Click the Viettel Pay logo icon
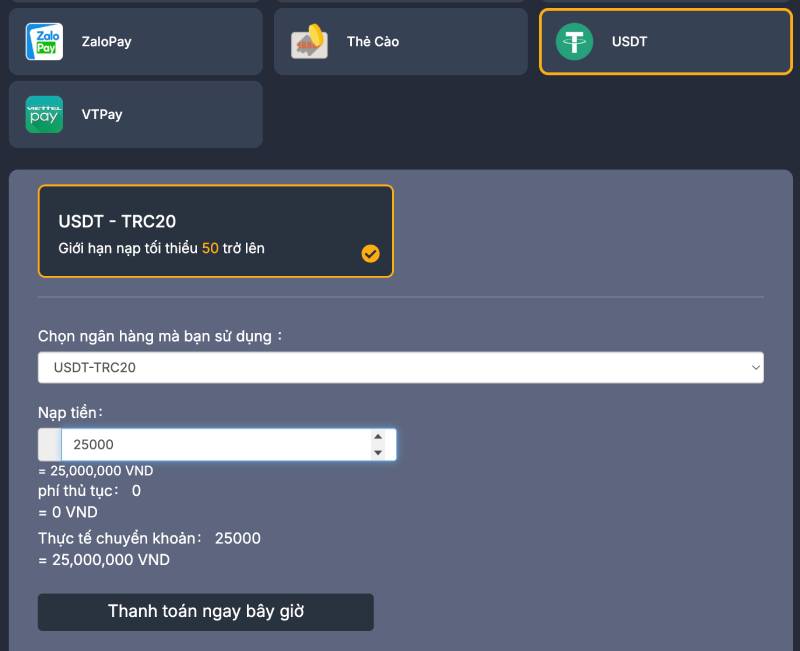800x651 pixels. [44, 114]
